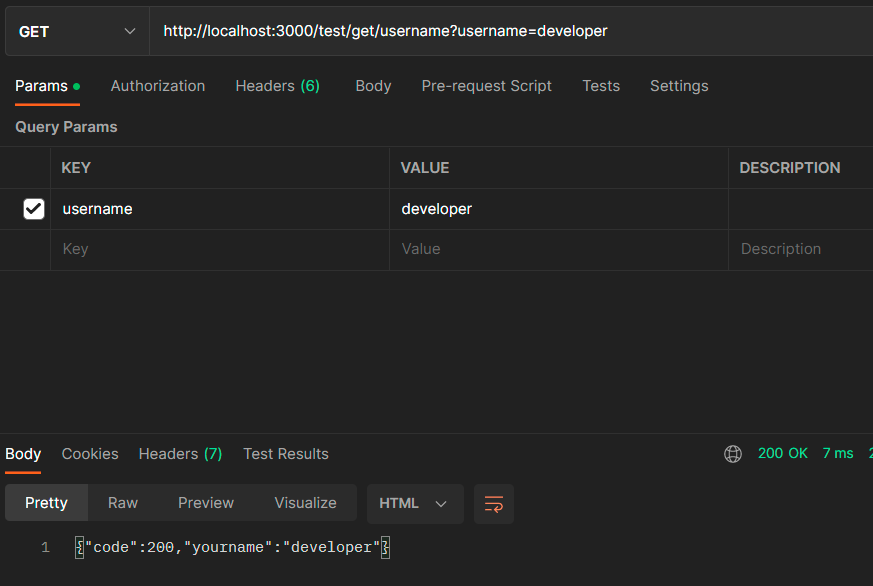
Task: Open the GET method dropdown
Action: [x=77, y=32]
